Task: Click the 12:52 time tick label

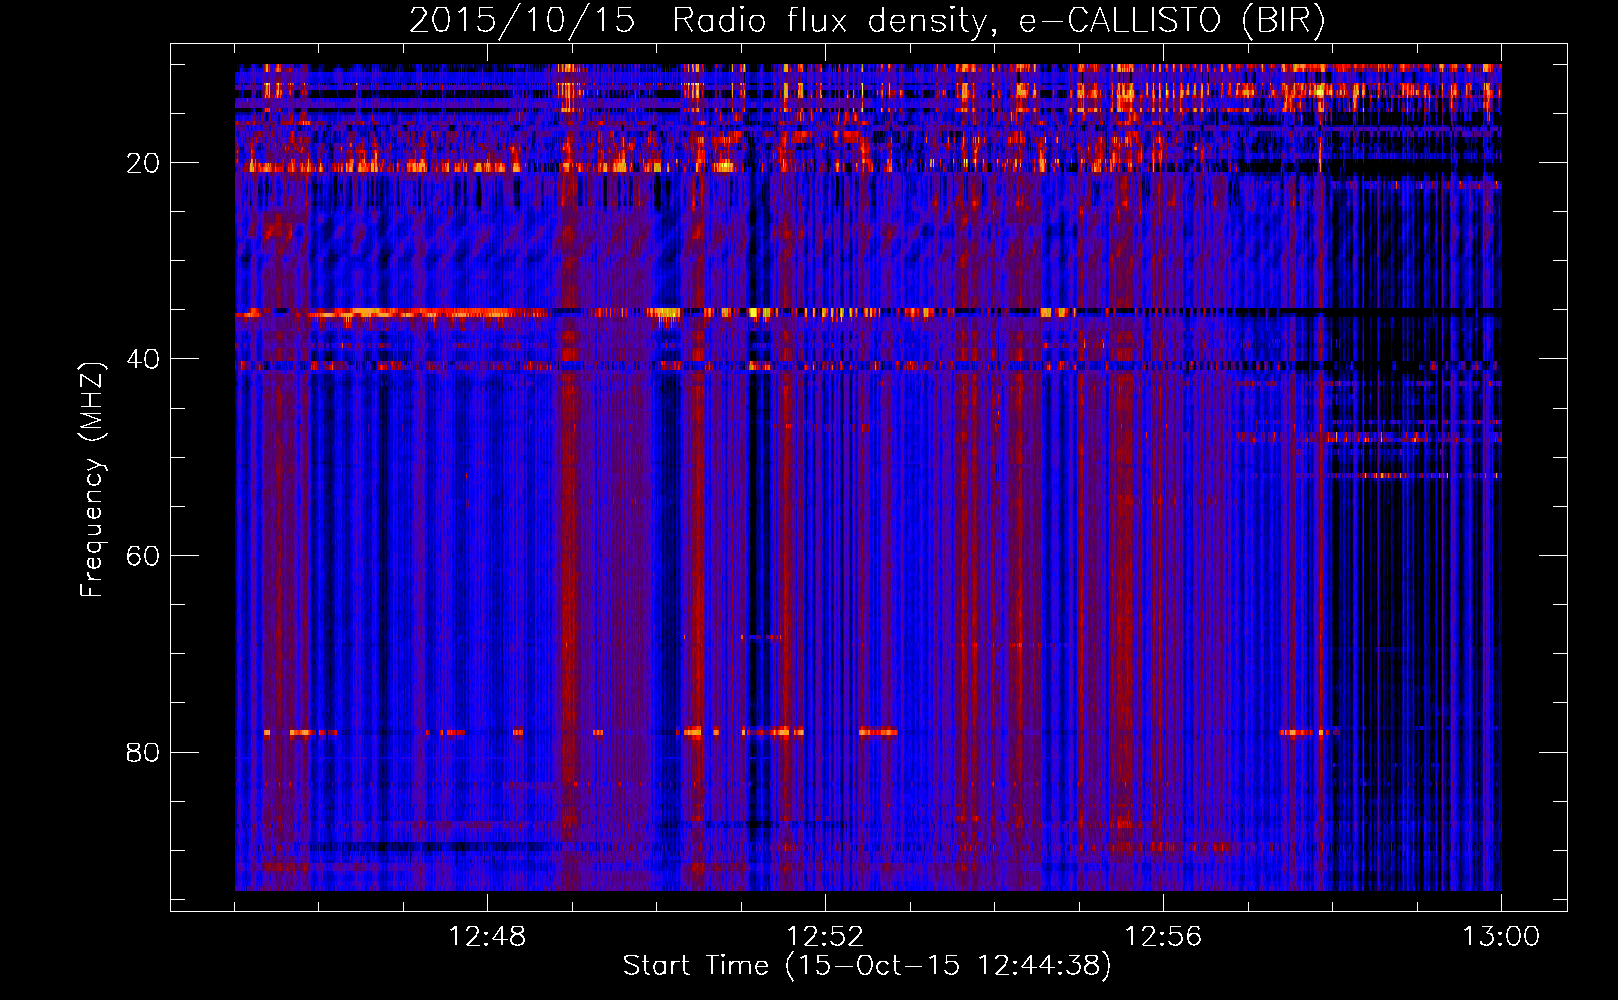Action: 825,937
